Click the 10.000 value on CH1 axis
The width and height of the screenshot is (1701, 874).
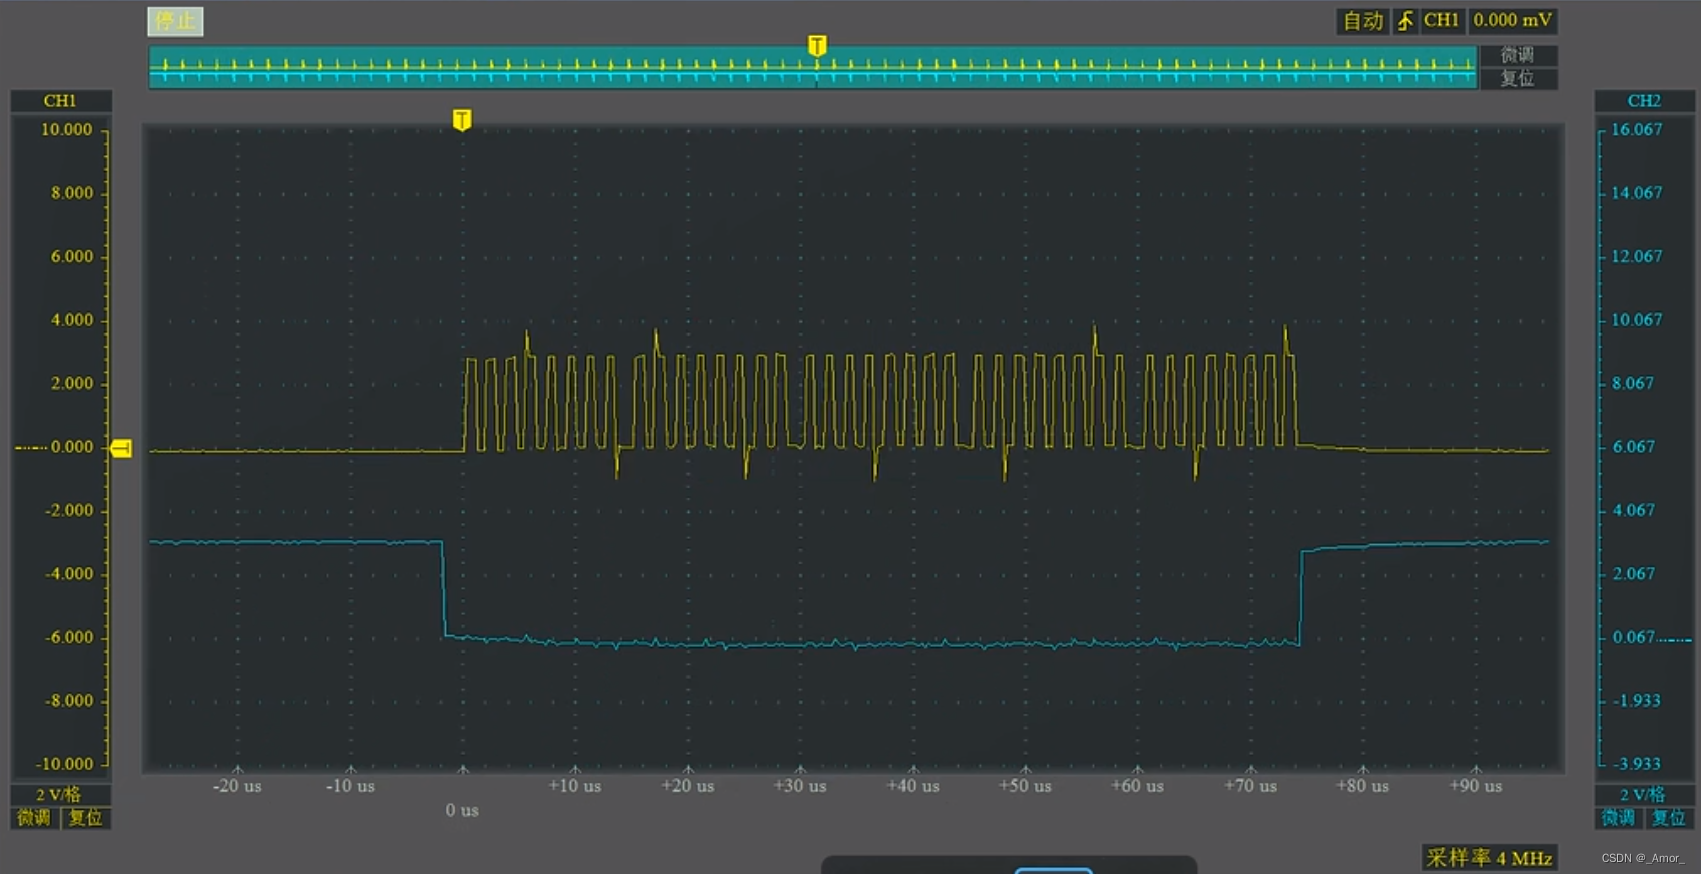tap(66, 130)
